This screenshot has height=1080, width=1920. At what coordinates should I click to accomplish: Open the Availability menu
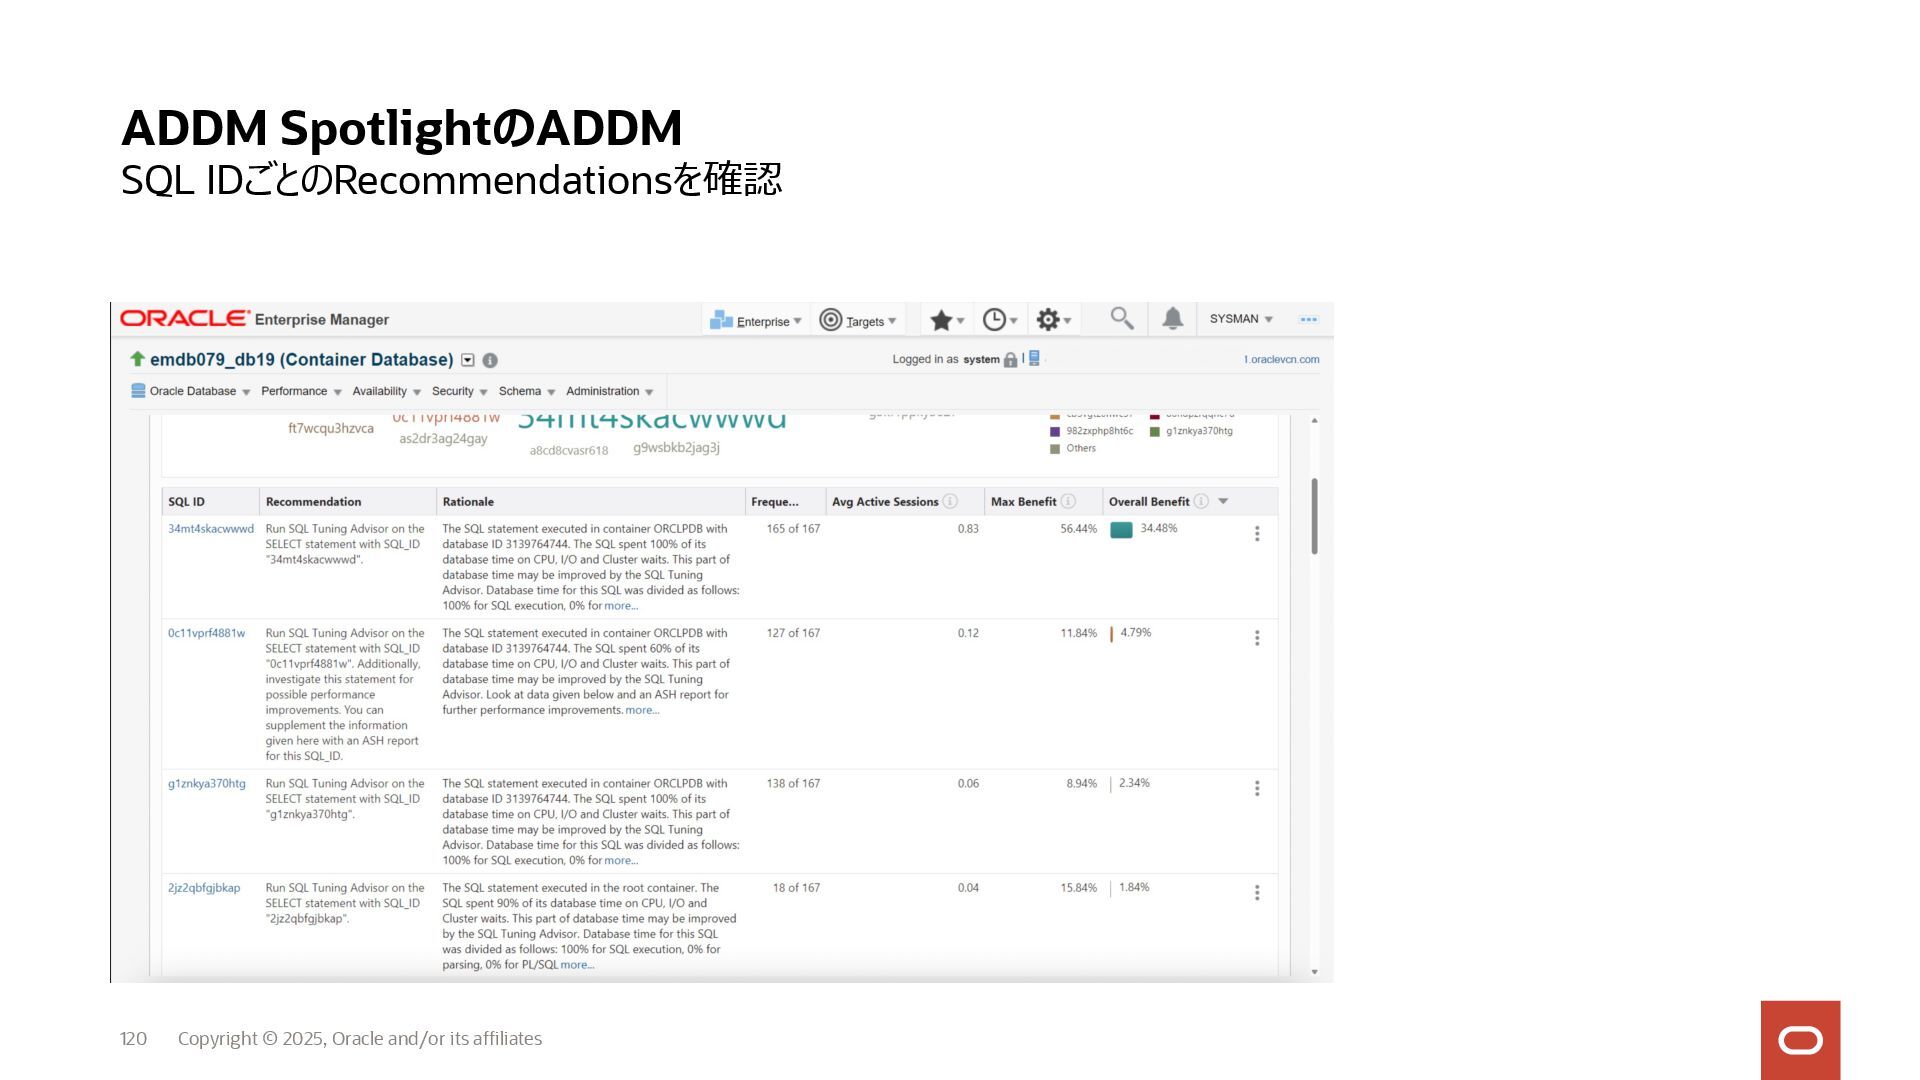(386, 391)
